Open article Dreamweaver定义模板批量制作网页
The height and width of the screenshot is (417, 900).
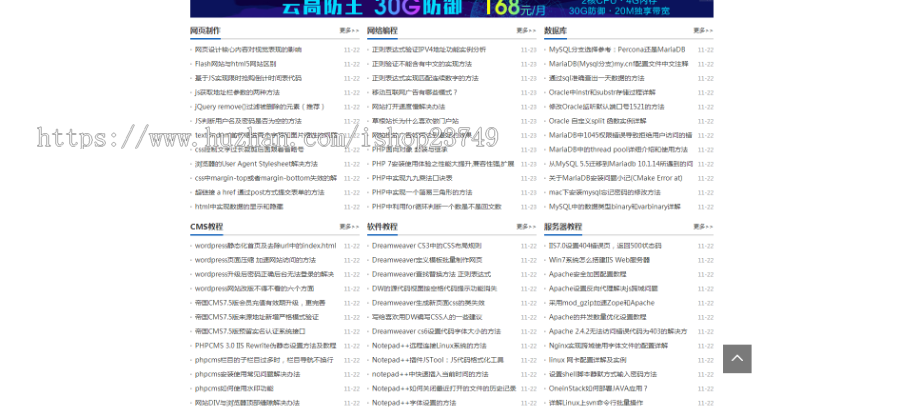(427, 260)
